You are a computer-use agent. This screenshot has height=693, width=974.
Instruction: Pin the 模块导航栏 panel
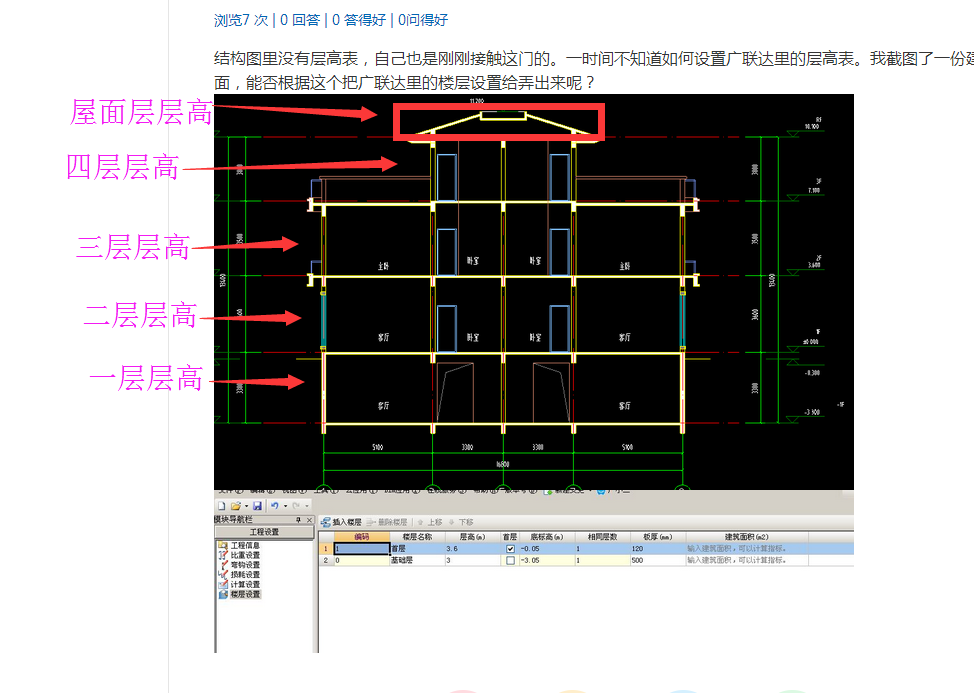pyautogui.click(x=299, y=520)
